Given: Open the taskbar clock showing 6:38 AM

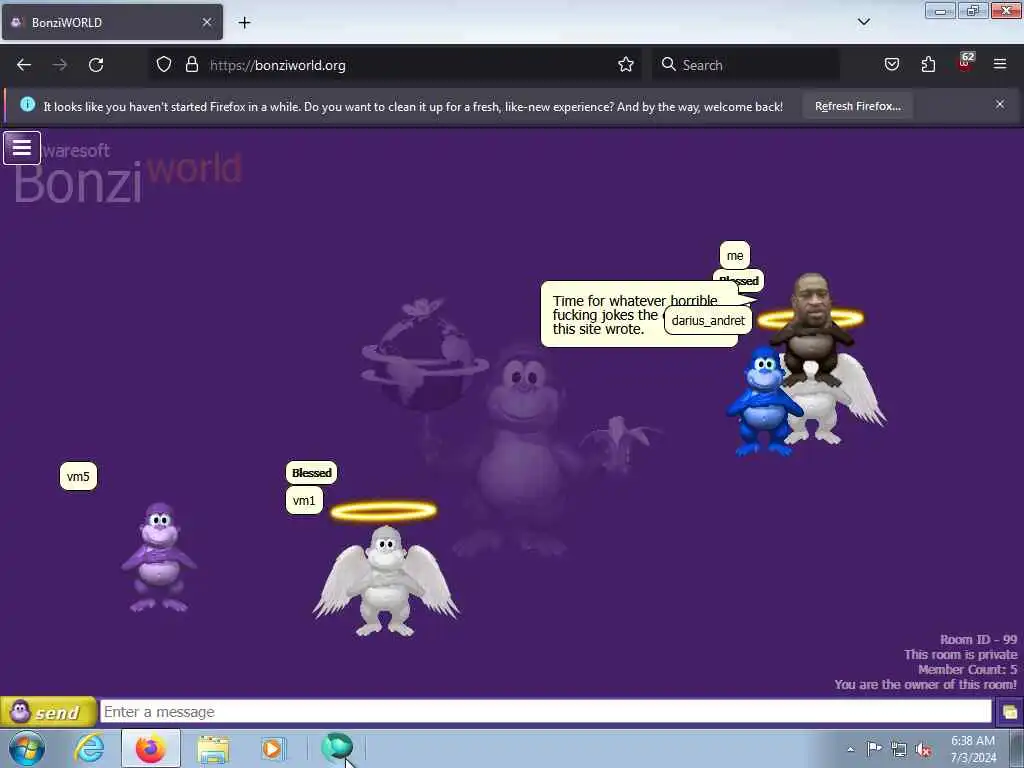Looking at the screenshot, I should 973,749.
